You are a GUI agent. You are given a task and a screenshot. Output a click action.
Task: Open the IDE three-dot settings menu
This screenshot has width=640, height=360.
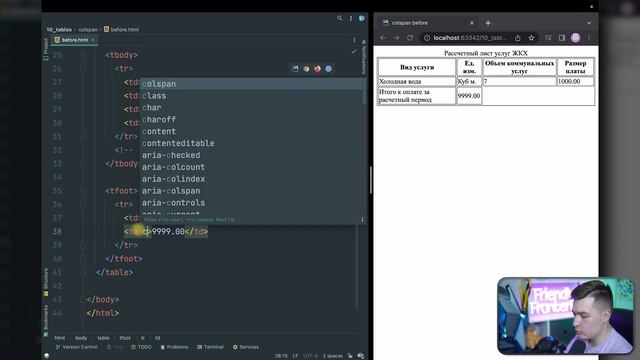(x=351, y=18)
